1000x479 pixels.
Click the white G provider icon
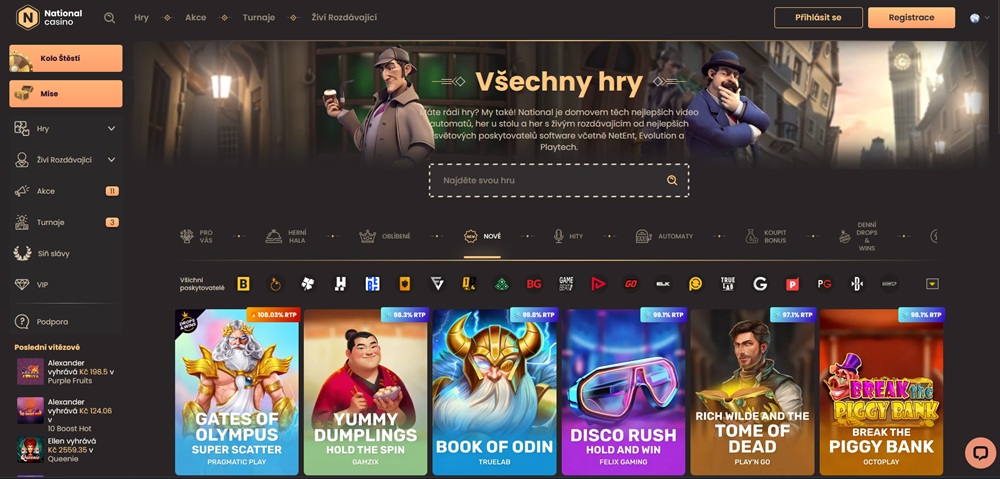(760, 284)
